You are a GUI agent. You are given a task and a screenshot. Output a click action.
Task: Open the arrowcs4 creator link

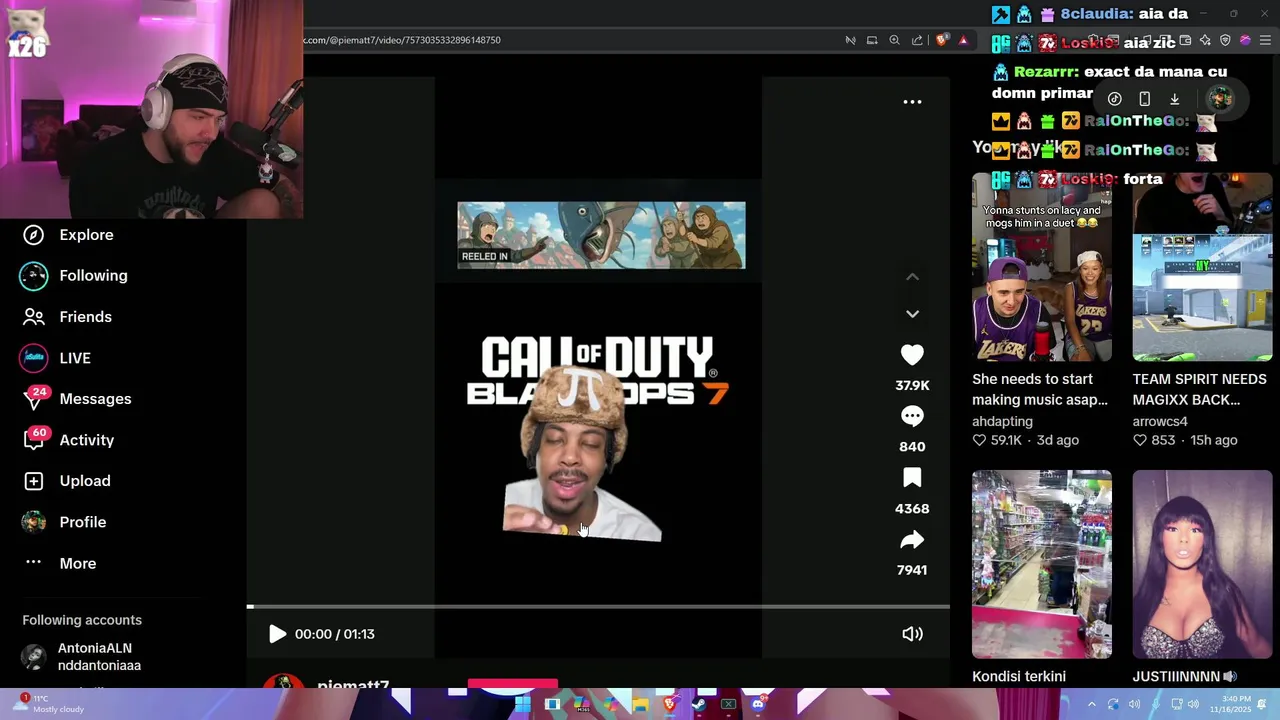(x=1160, y=421)
